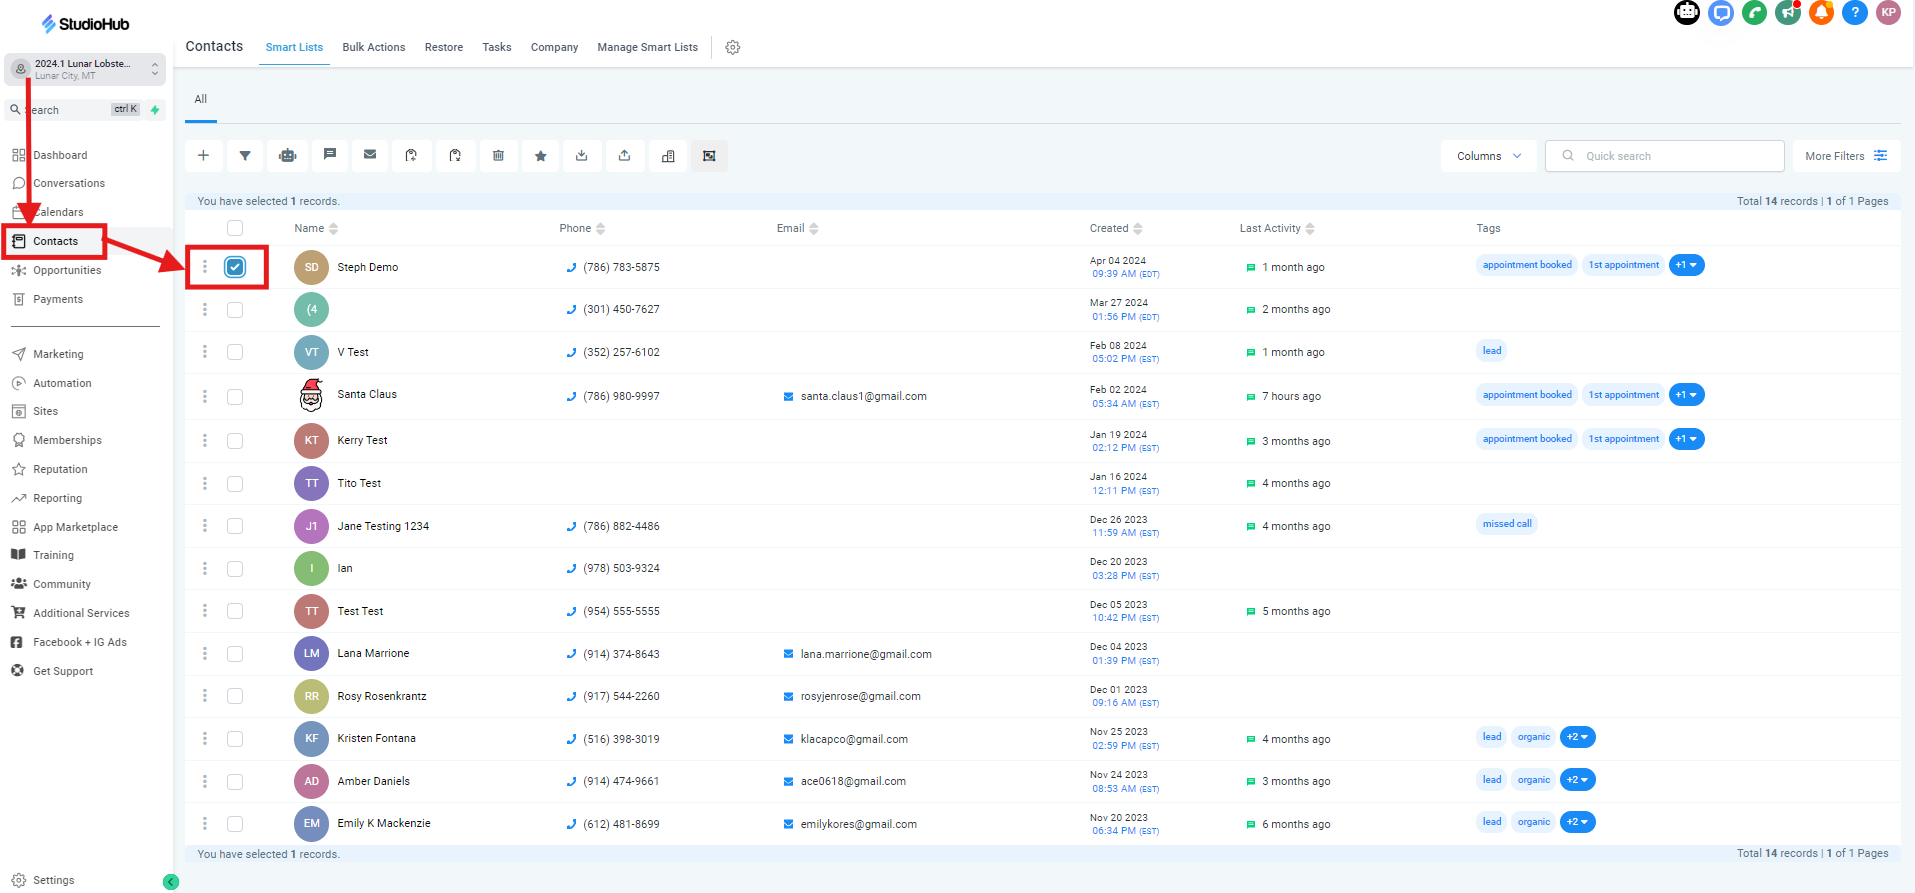Open Manage Smart Lists tab

click(648, 47)
